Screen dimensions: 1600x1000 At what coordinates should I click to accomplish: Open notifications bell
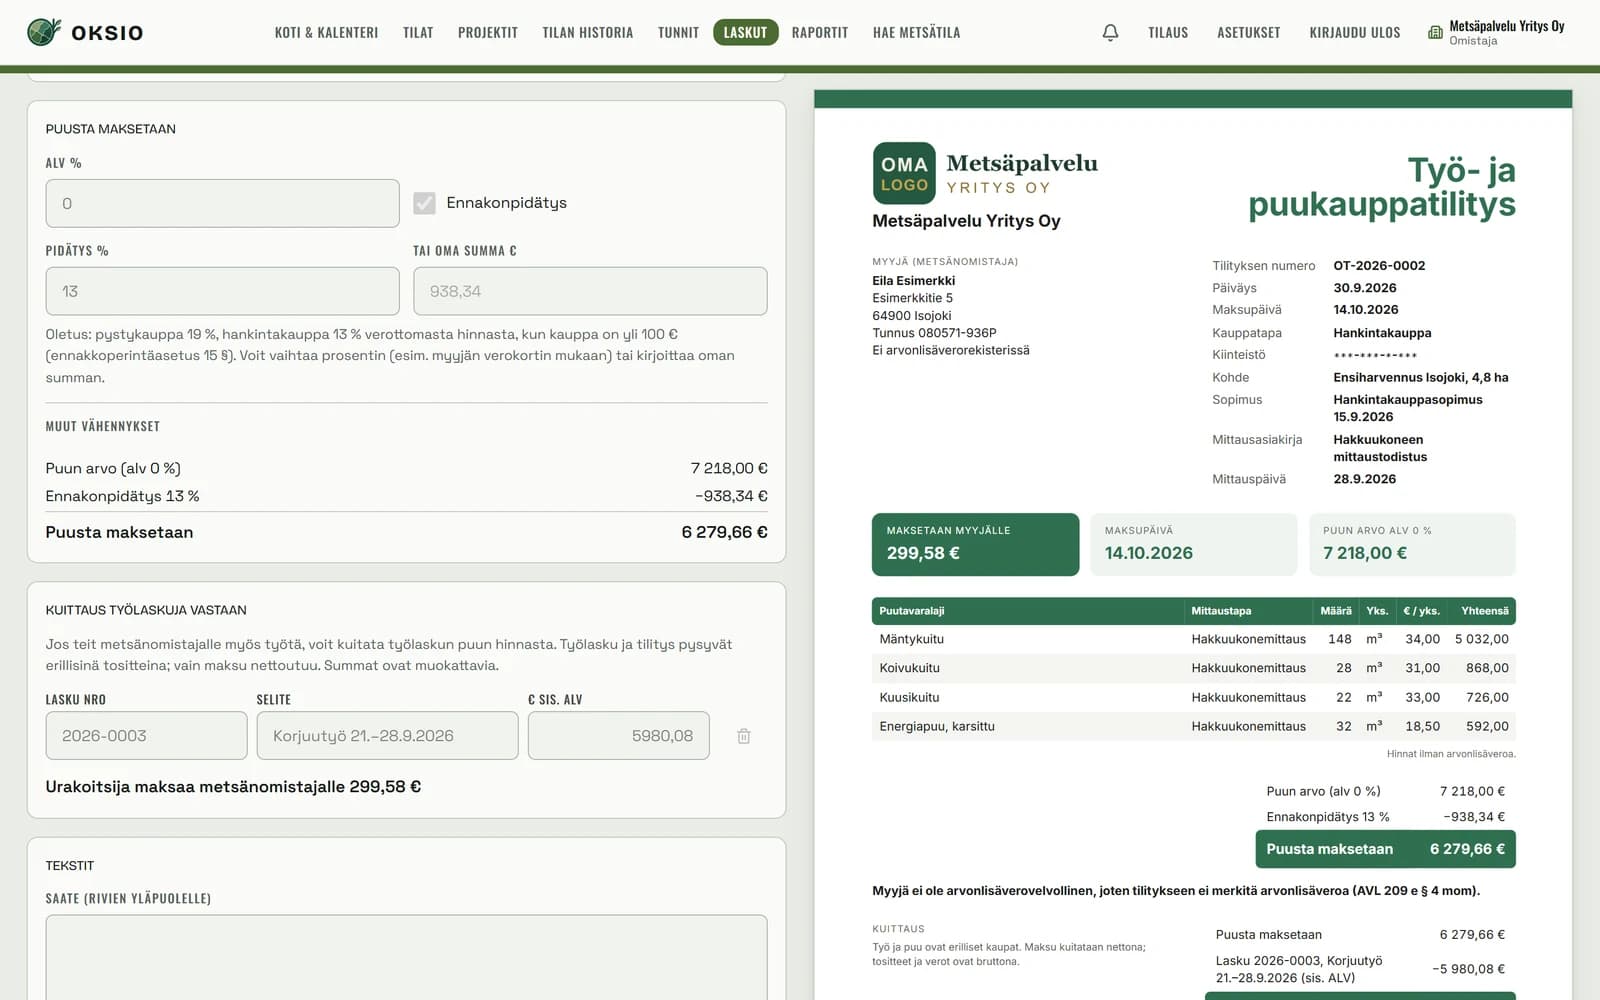pyautogui.click(x=1110, y=33)
